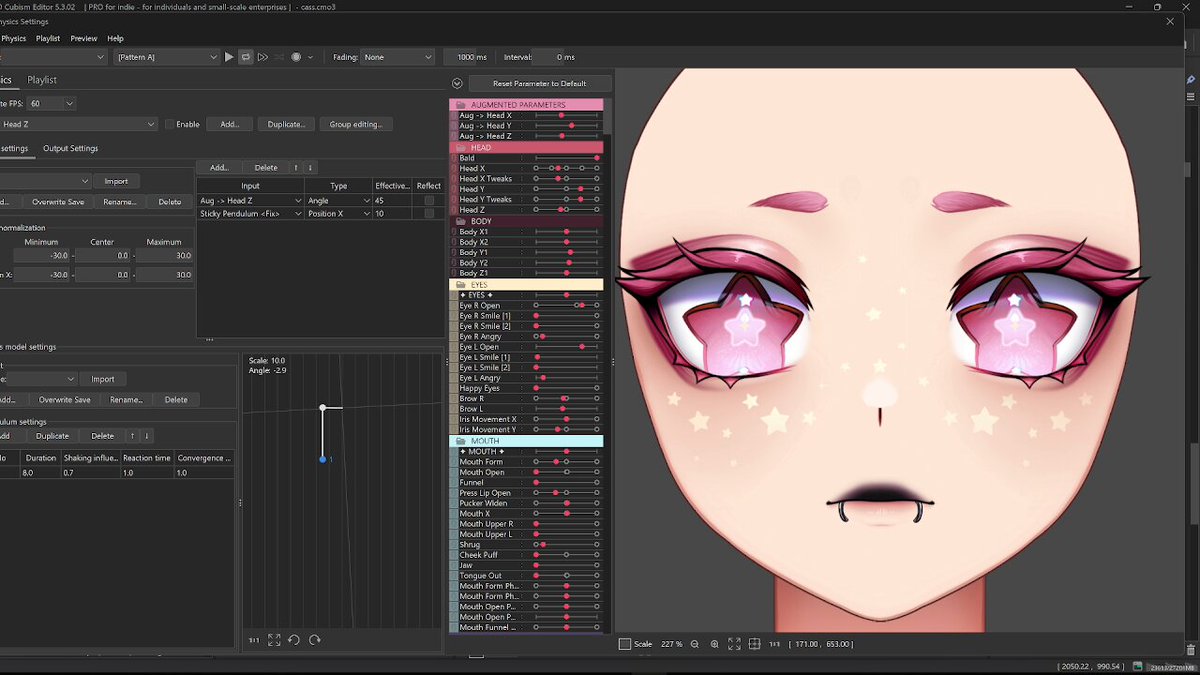Toggle the loop playback icon
1200x675 pixels.
245,57
